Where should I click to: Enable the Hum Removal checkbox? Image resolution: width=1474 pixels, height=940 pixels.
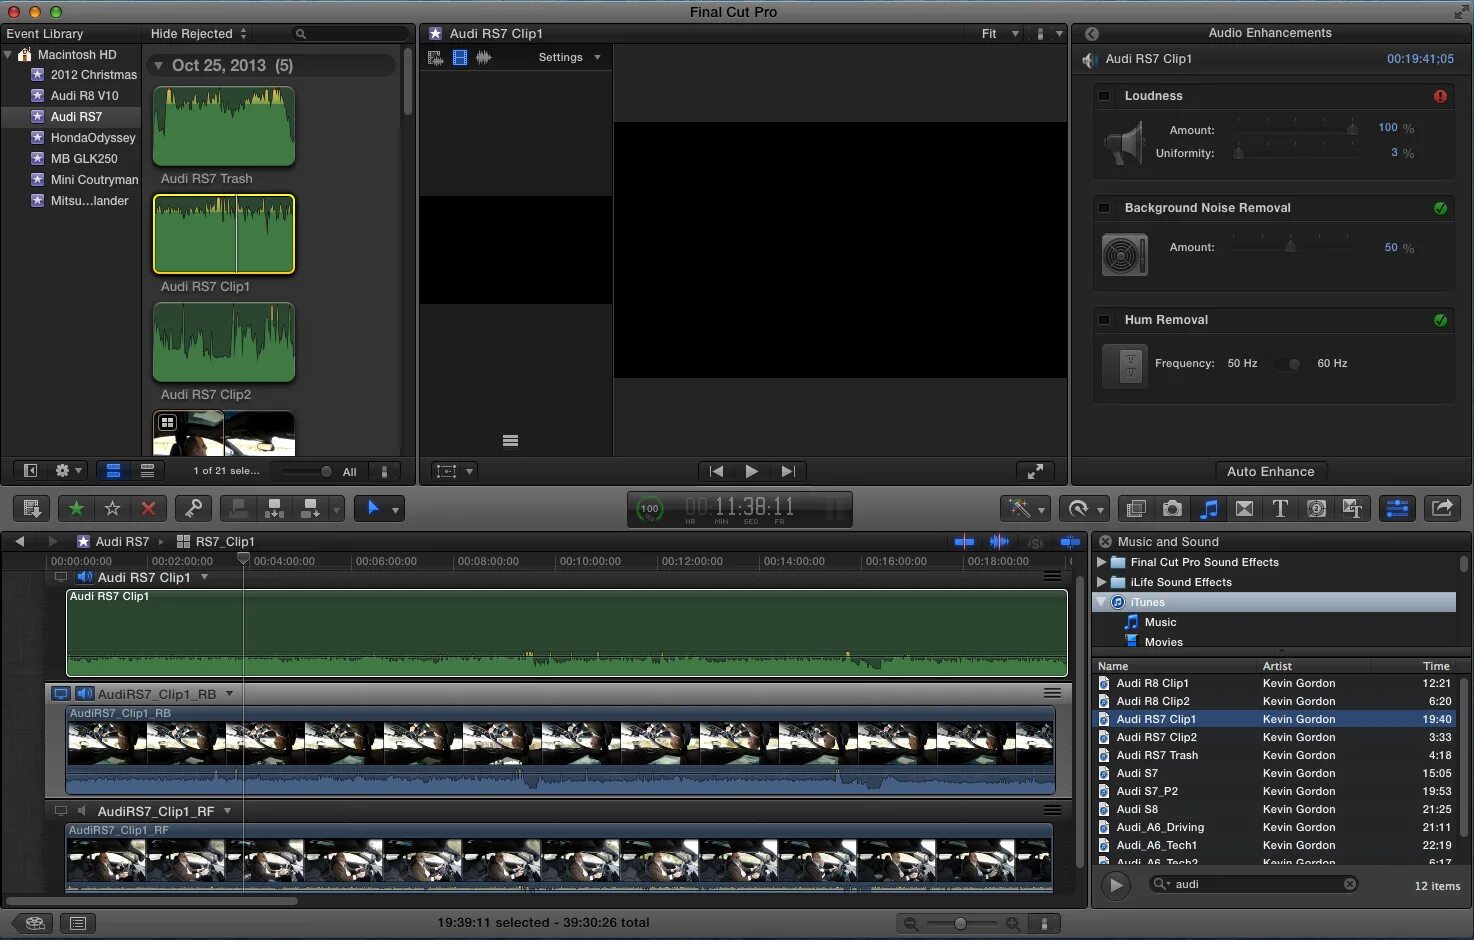pos(1105,320)
